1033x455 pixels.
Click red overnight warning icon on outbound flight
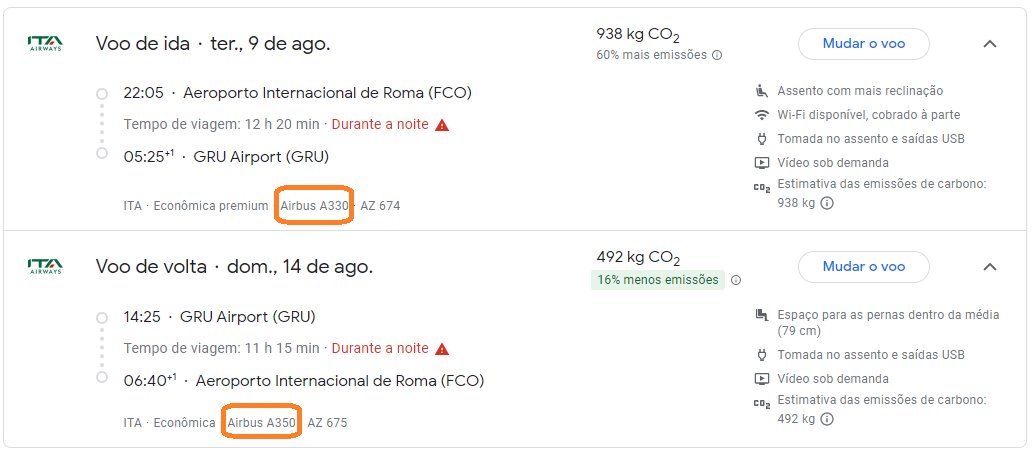click(x=442, y=124)
